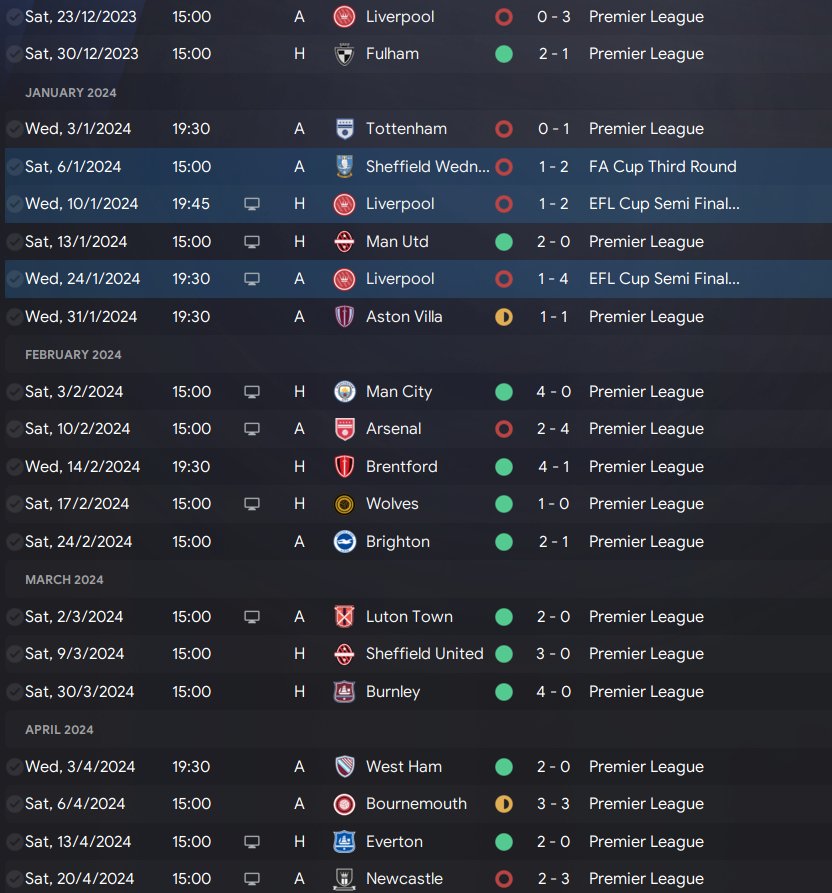Toggle the checkmark beside Wed 3/1/2024
Viewport: 832px width, 893px height.
tap(14, 129)
